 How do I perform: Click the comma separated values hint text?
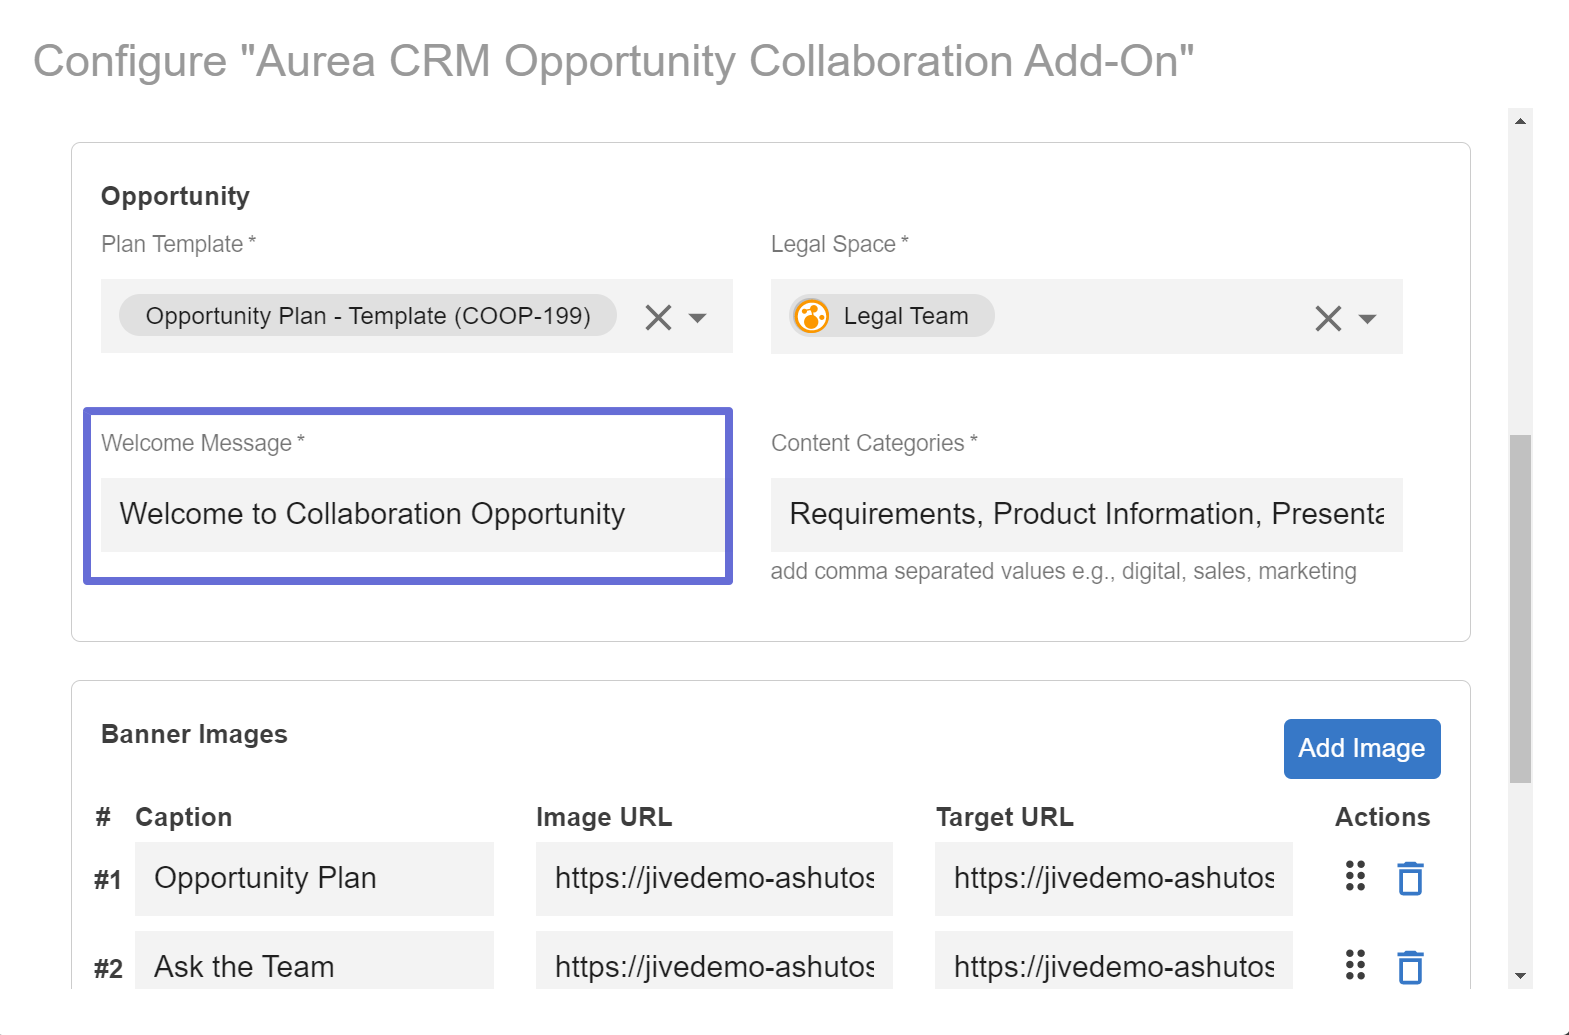coord(1063,571)
